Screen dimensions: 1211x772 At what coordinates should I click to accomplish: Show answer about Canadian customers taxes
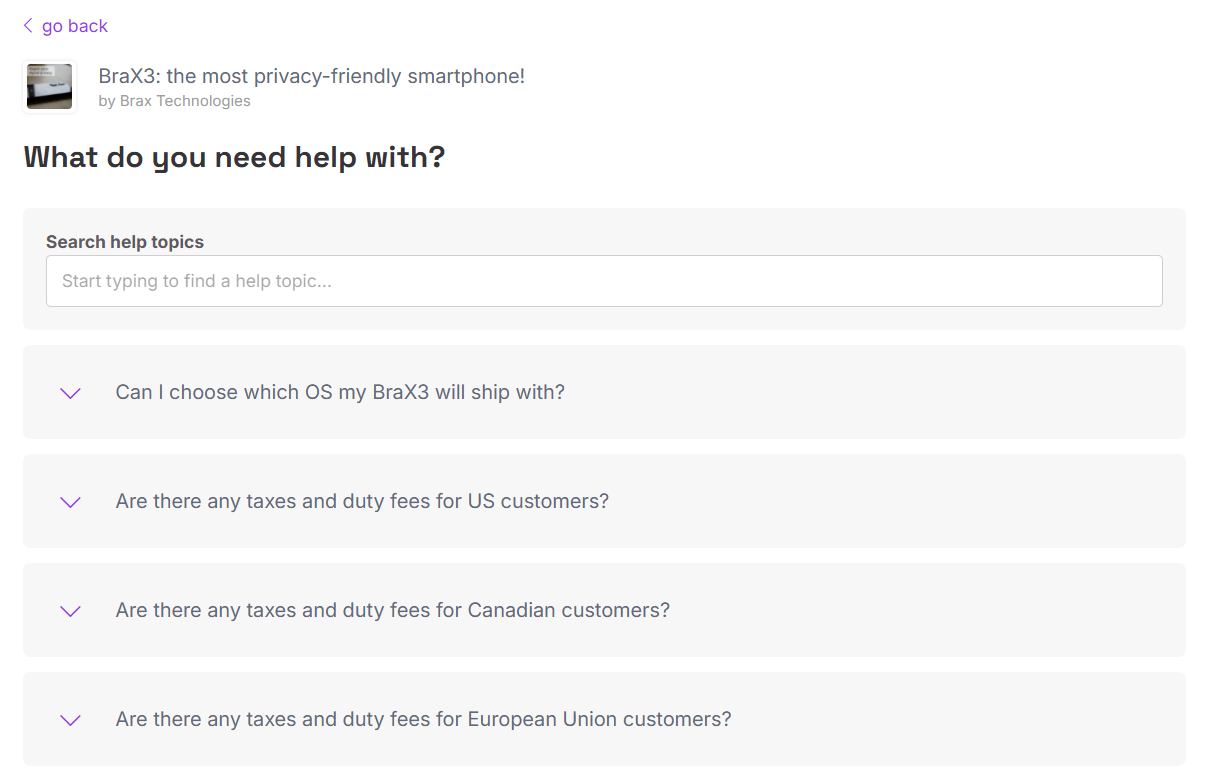(x=392, y=611)
